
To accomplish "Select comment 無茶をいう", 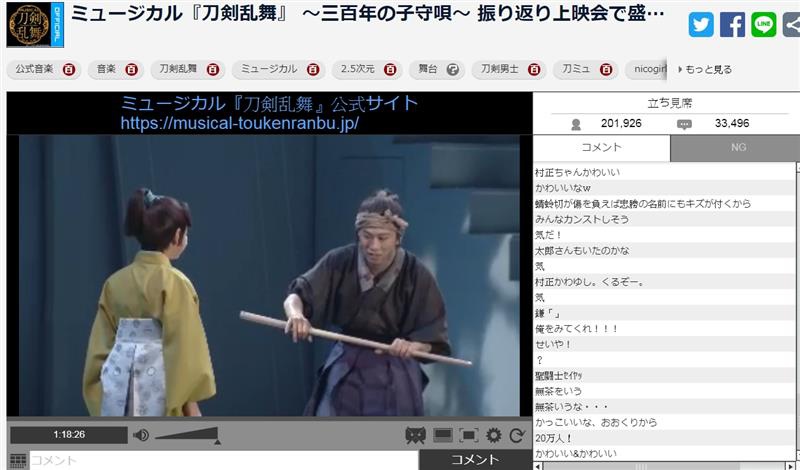I will point(558,391).
